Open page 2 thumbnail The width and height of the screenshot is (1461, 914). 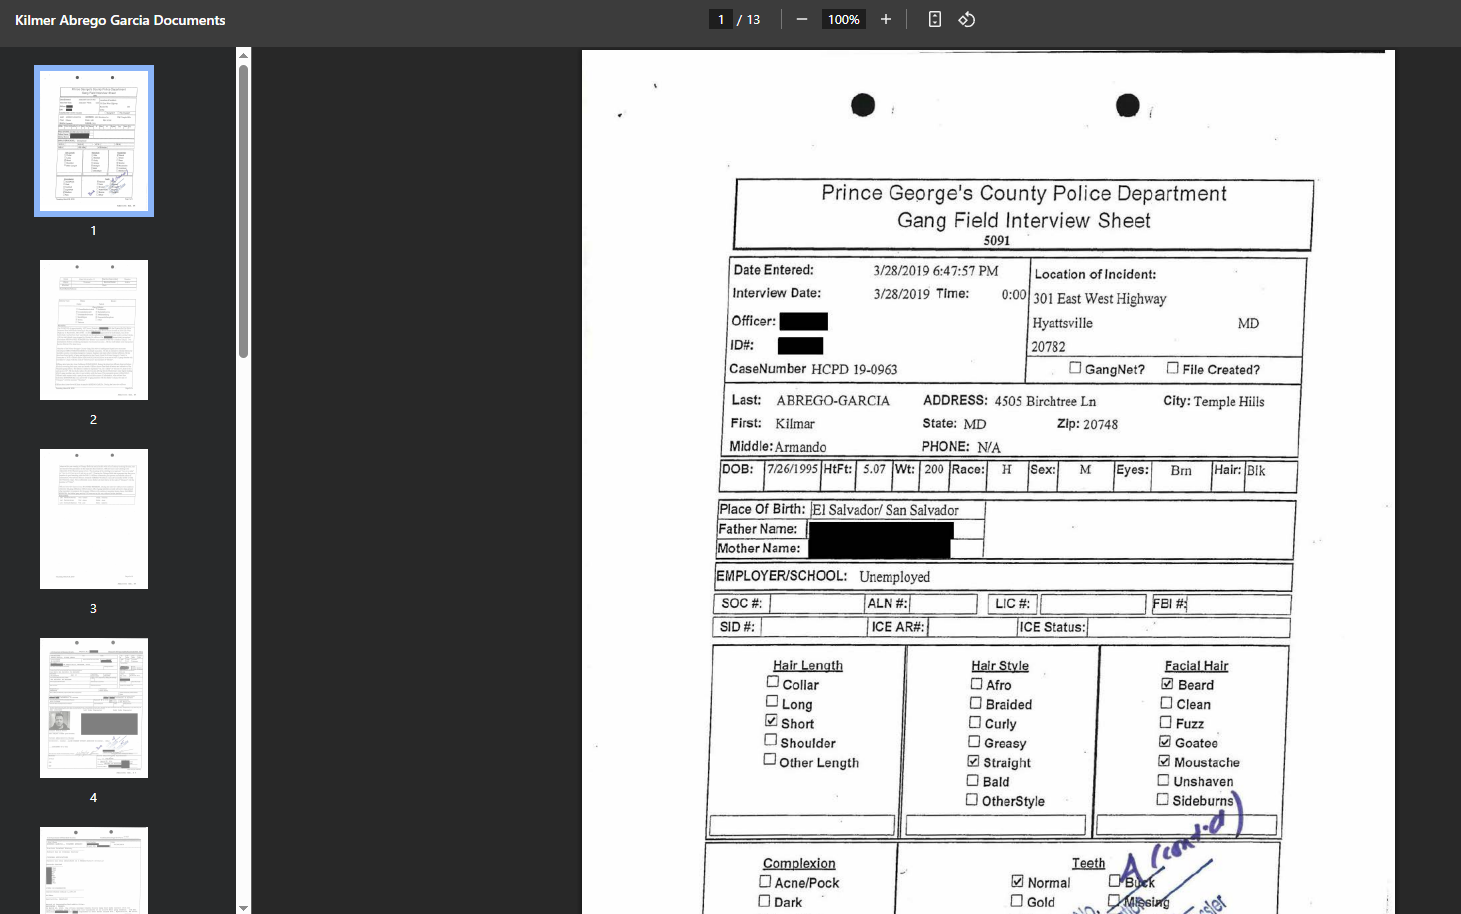tap(94, 330)
